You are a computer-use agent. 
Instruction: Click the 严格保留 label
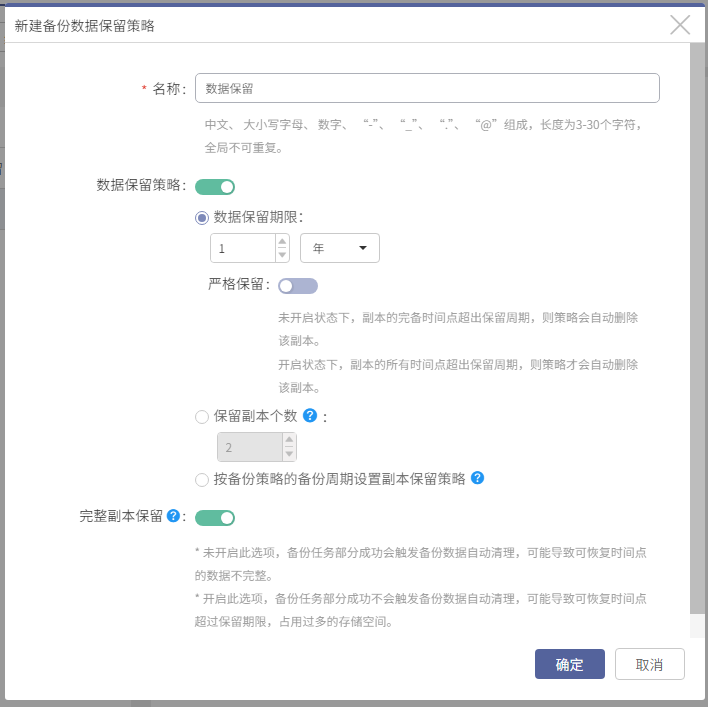(x=239, y=284)
